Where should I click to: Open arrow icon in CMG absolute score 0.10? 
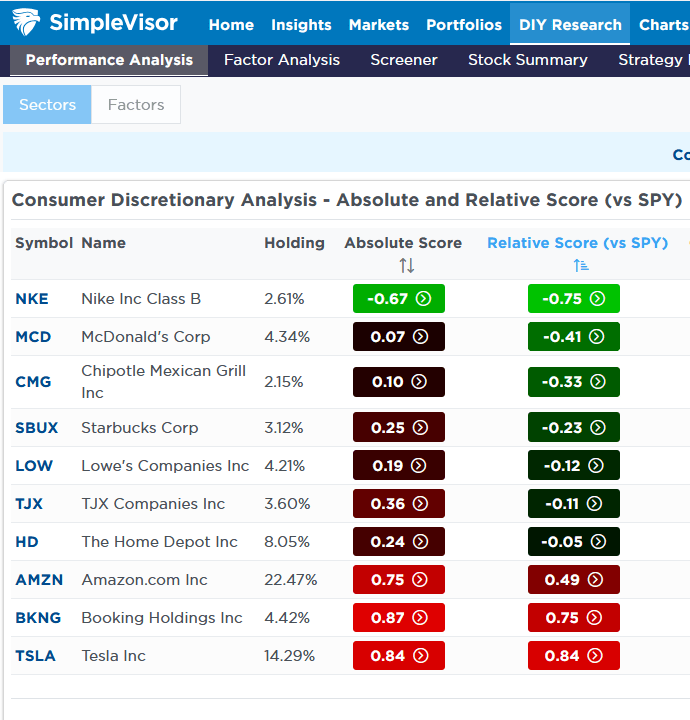pyautogui.click(x=419, y=382)
